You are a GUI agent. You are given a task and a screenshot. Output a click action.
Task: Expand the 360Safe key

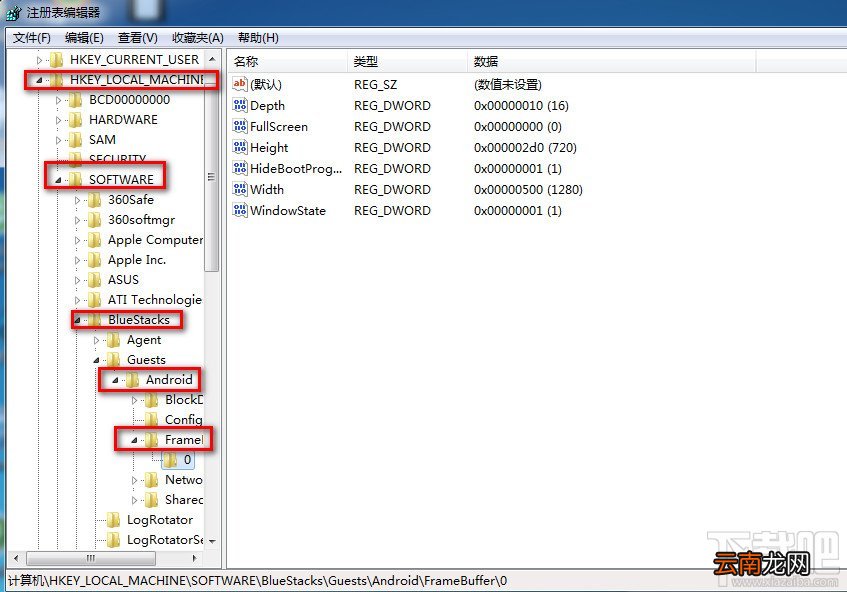(x=77, y=200)
